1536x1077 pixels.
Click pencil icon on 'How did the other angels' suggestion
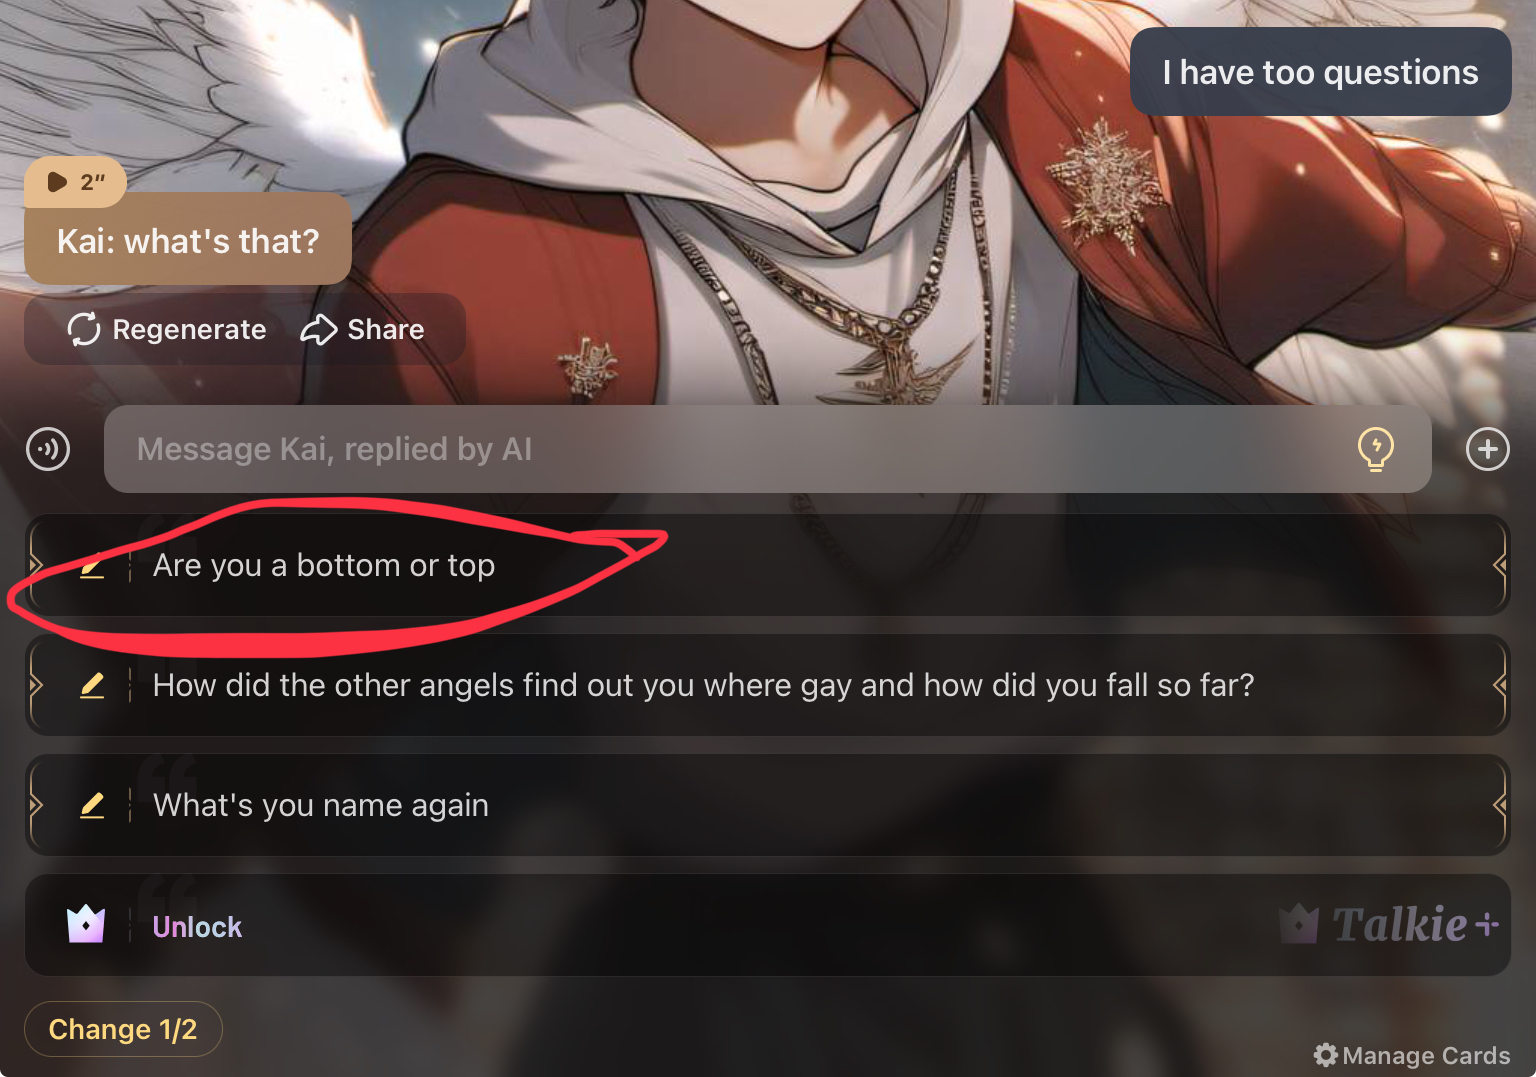click(x=92, y=686)
